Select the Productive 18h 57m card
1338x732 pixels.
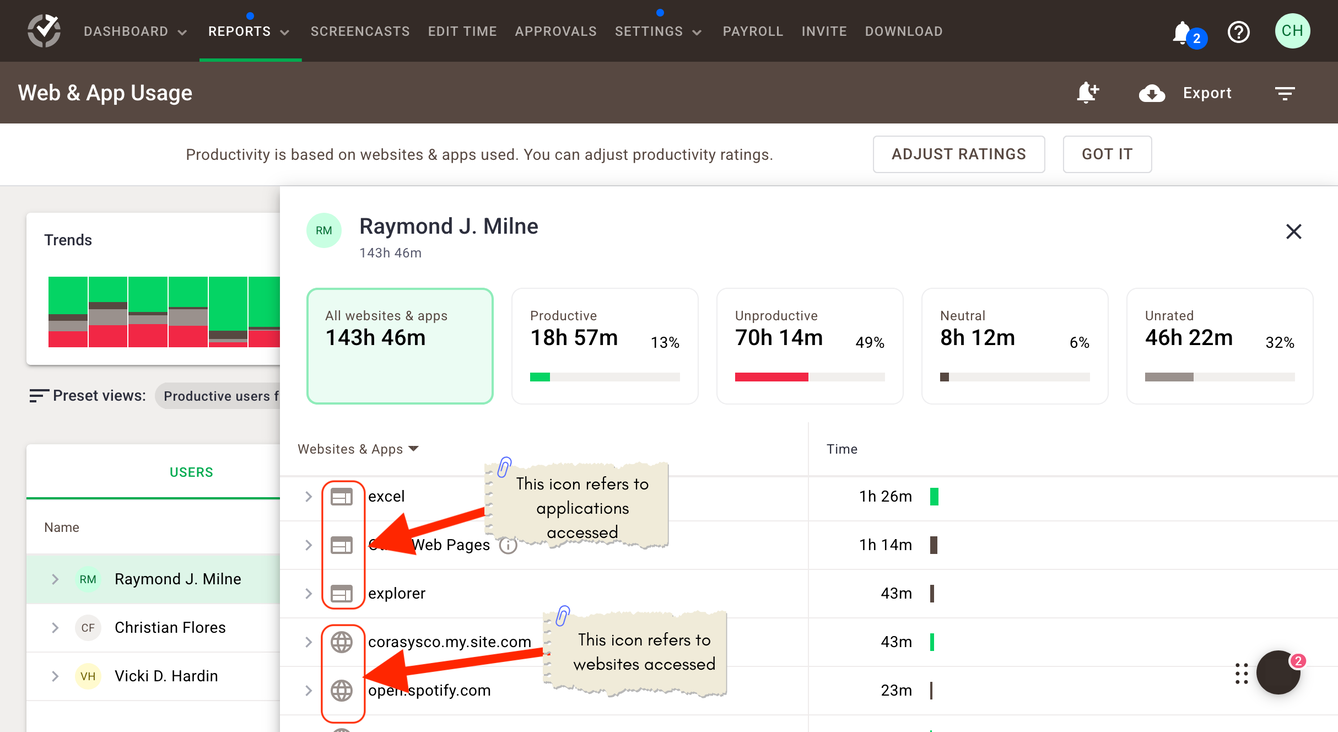pos(605,346)
